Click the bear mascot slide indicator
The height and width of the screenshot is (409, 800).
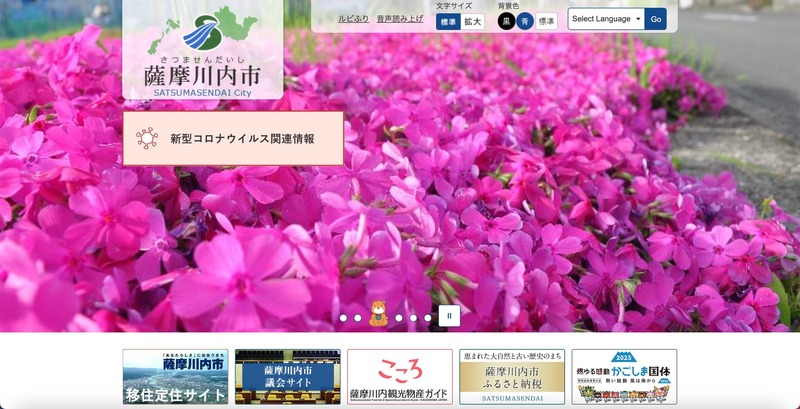tap(378, 314)
